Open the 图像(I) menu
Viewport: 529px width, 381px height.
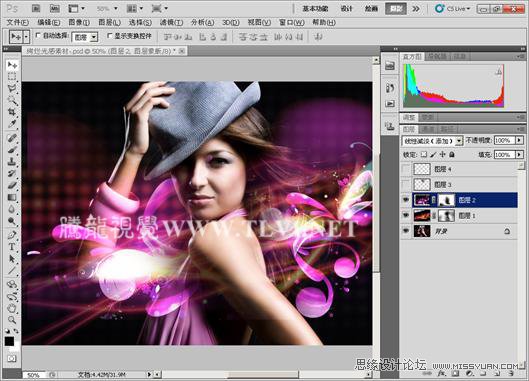point(79,22)
